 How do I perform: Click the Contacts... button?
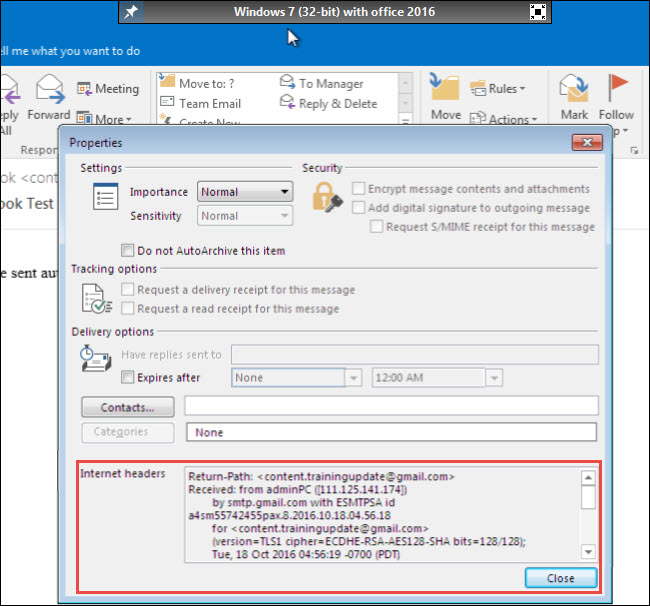click(127, 407)
